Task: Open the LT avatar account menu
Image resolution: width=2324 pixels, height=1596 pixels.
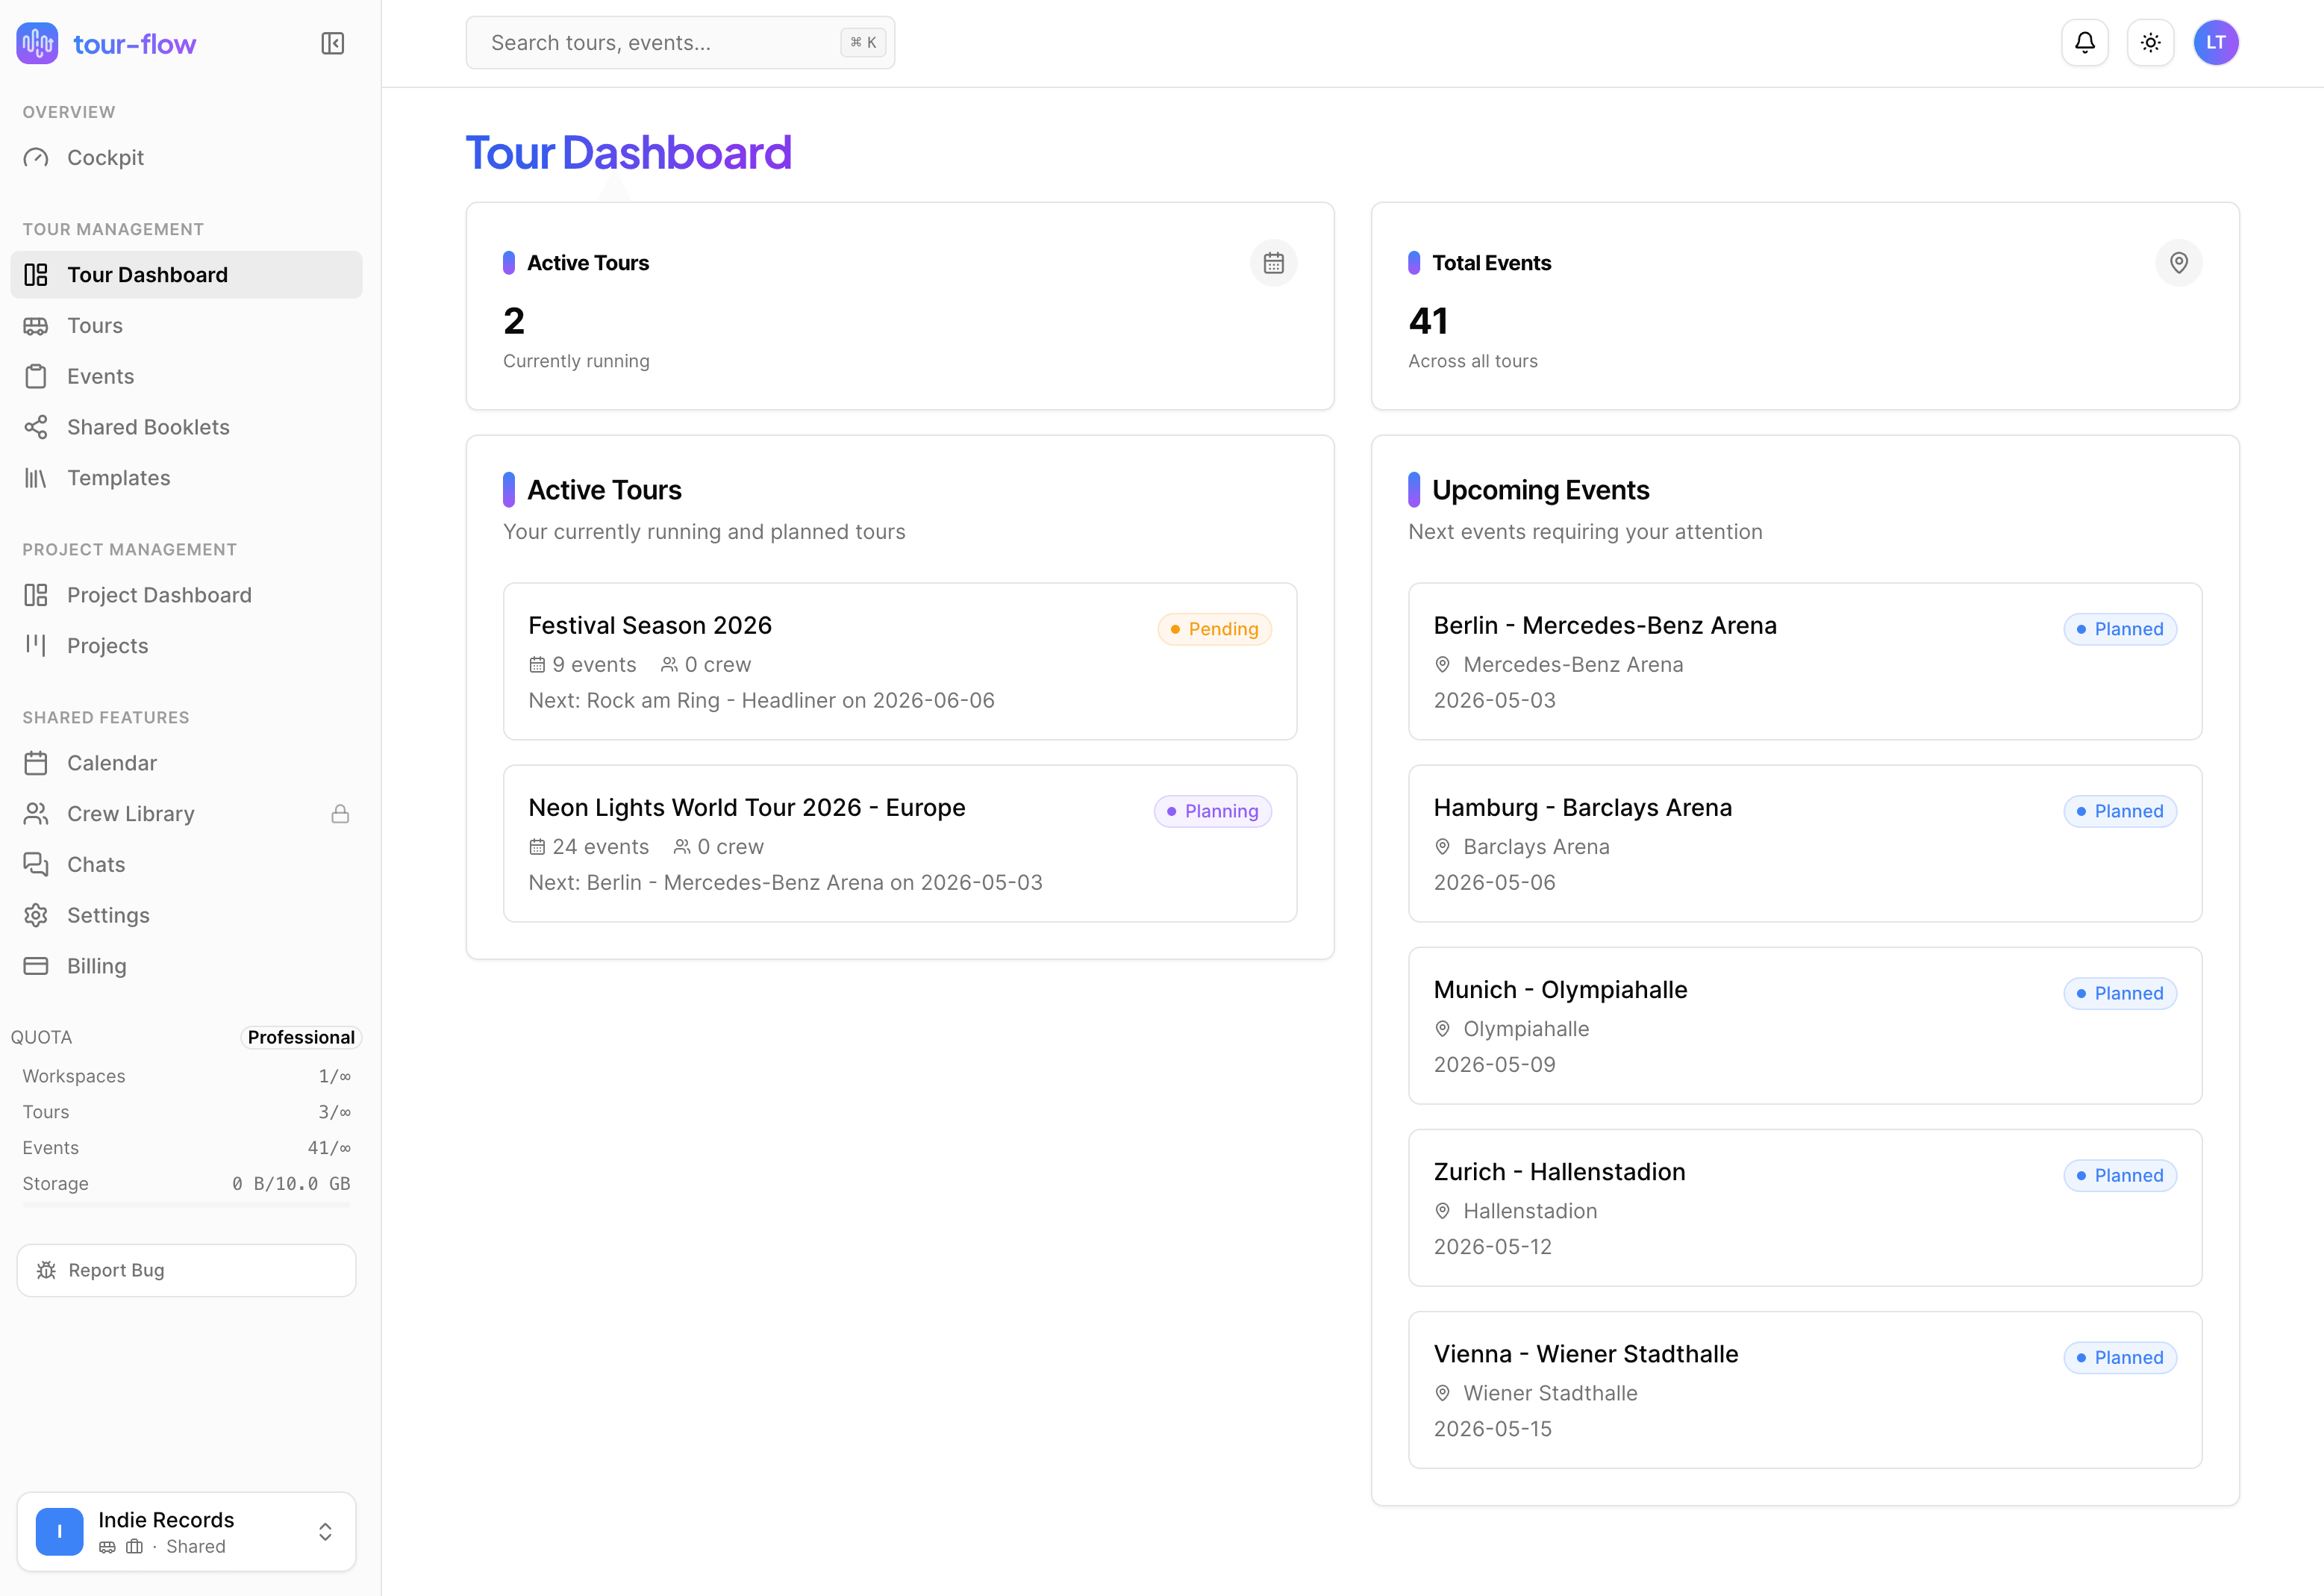Action: click(x=2216, y=42)
